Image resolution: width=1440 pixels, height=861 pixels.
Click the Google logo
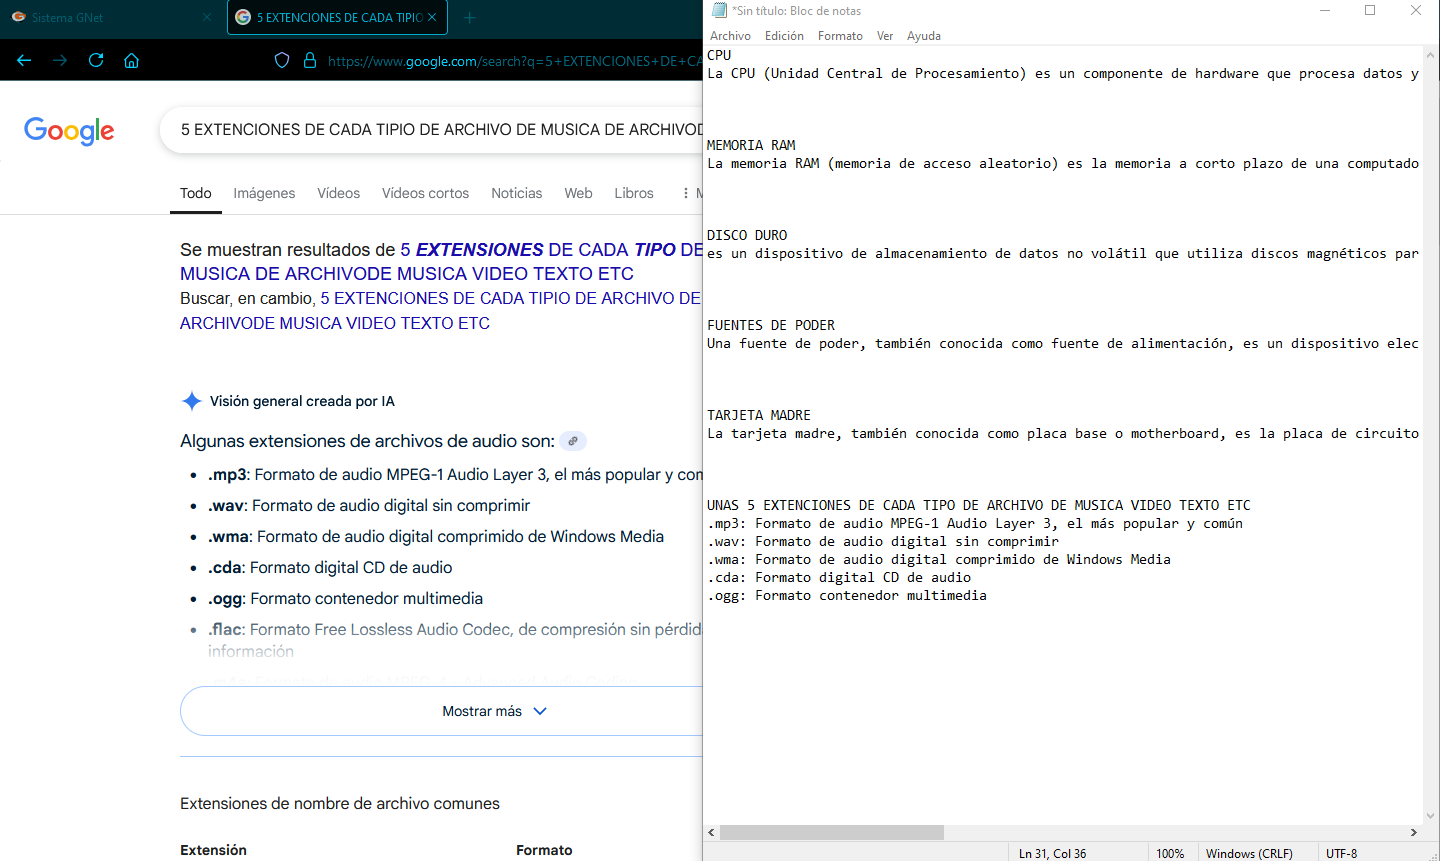click(69, 130)
